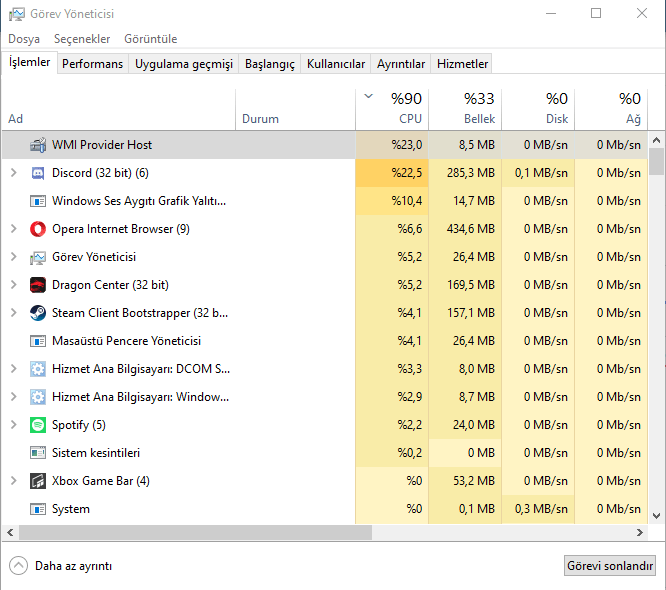Image resolution: width=666 pixels, height=590 pixels.
Task: Click the Görev Yöneticisi row icon
Action: [38, 257]
